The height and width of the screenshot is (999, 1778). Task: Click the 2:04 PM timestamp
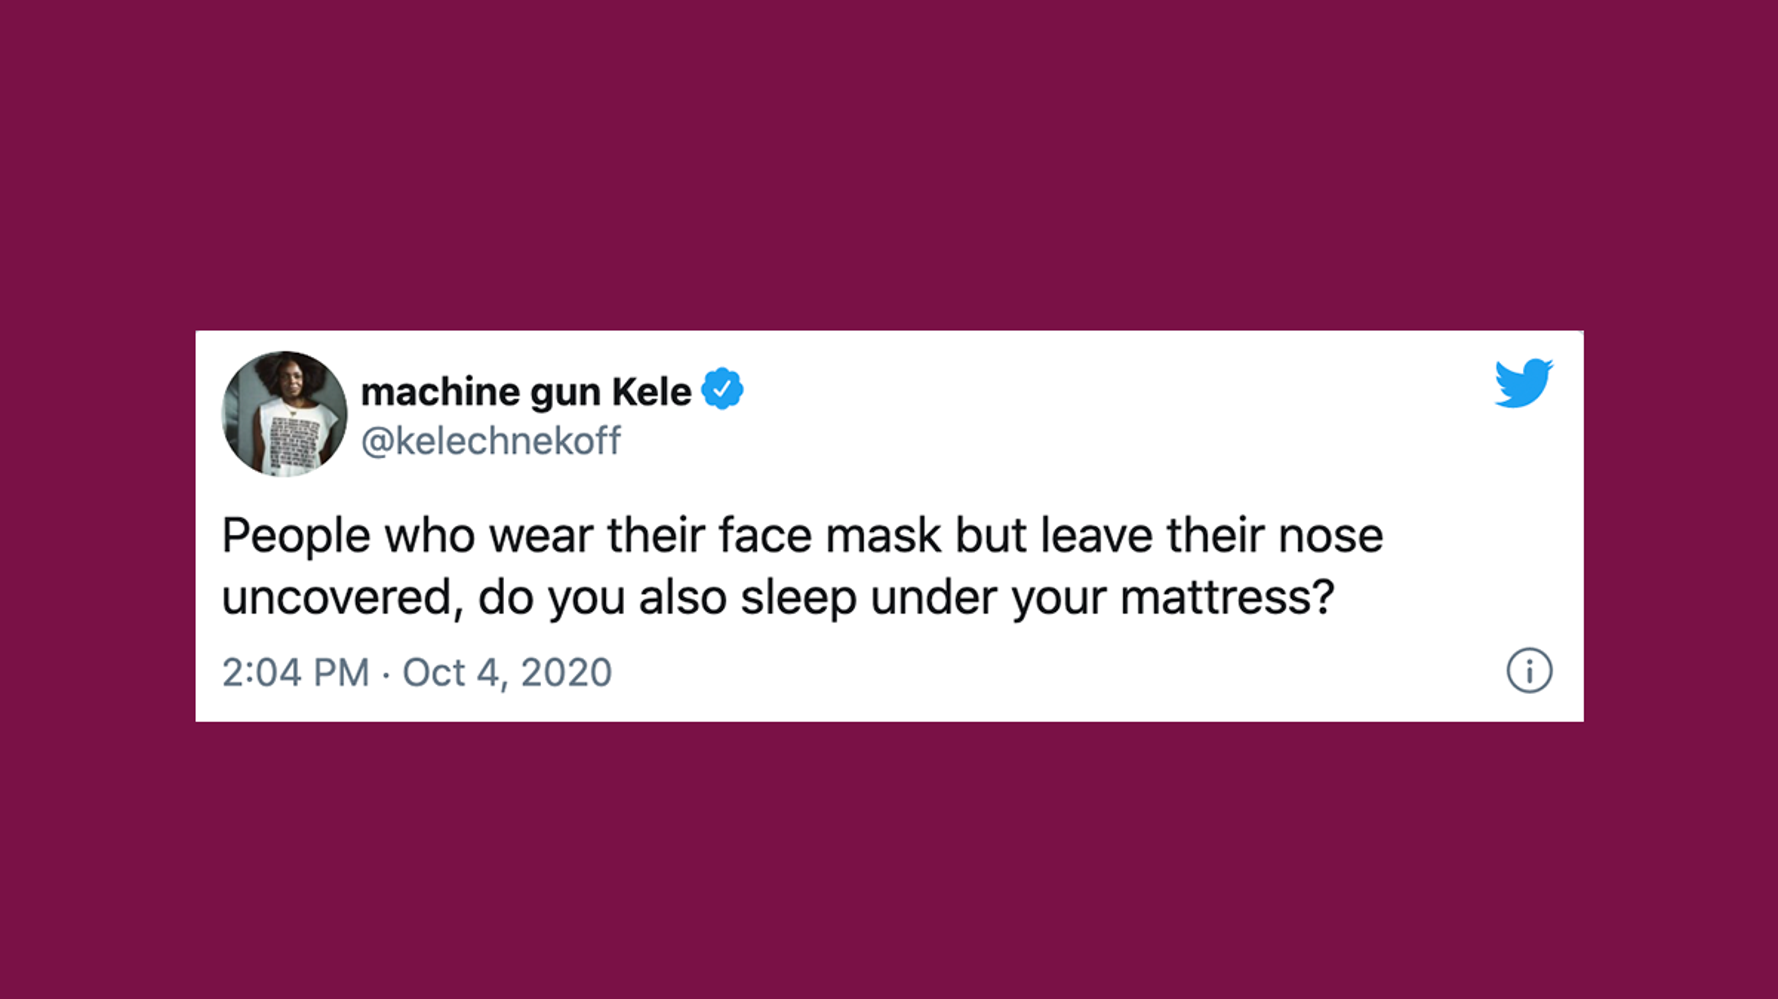point(295,672)
